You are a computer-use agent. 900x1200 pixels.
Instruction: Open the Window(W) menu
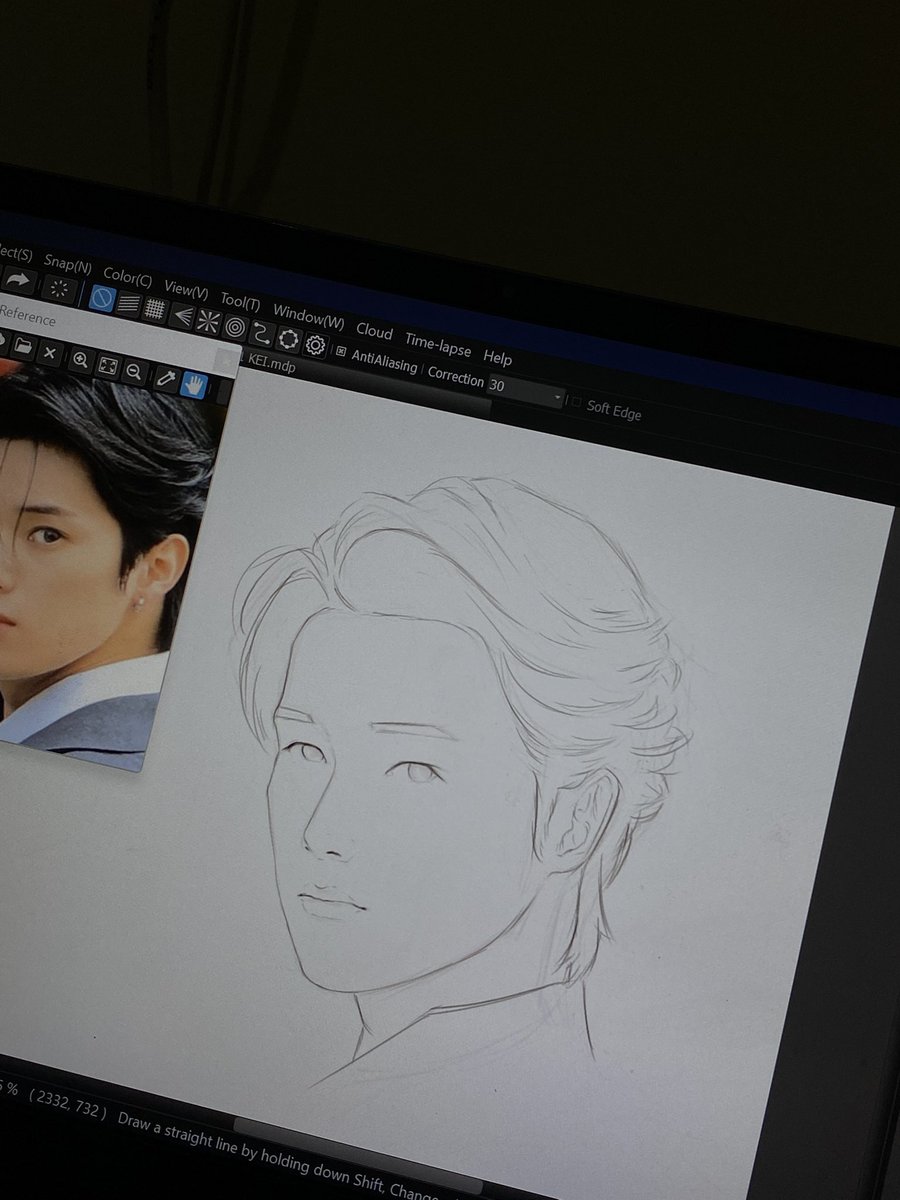308,318
